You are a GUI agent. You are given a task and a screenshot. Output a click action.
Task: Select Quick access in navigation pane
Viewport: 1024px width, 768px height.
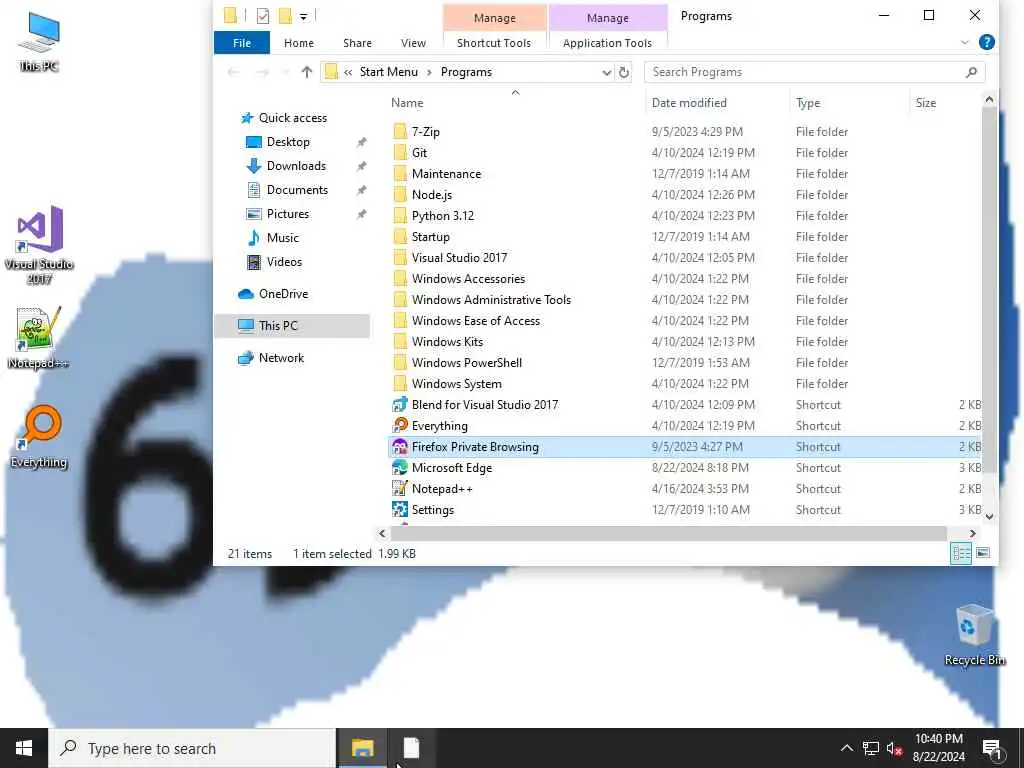[293, 118]
